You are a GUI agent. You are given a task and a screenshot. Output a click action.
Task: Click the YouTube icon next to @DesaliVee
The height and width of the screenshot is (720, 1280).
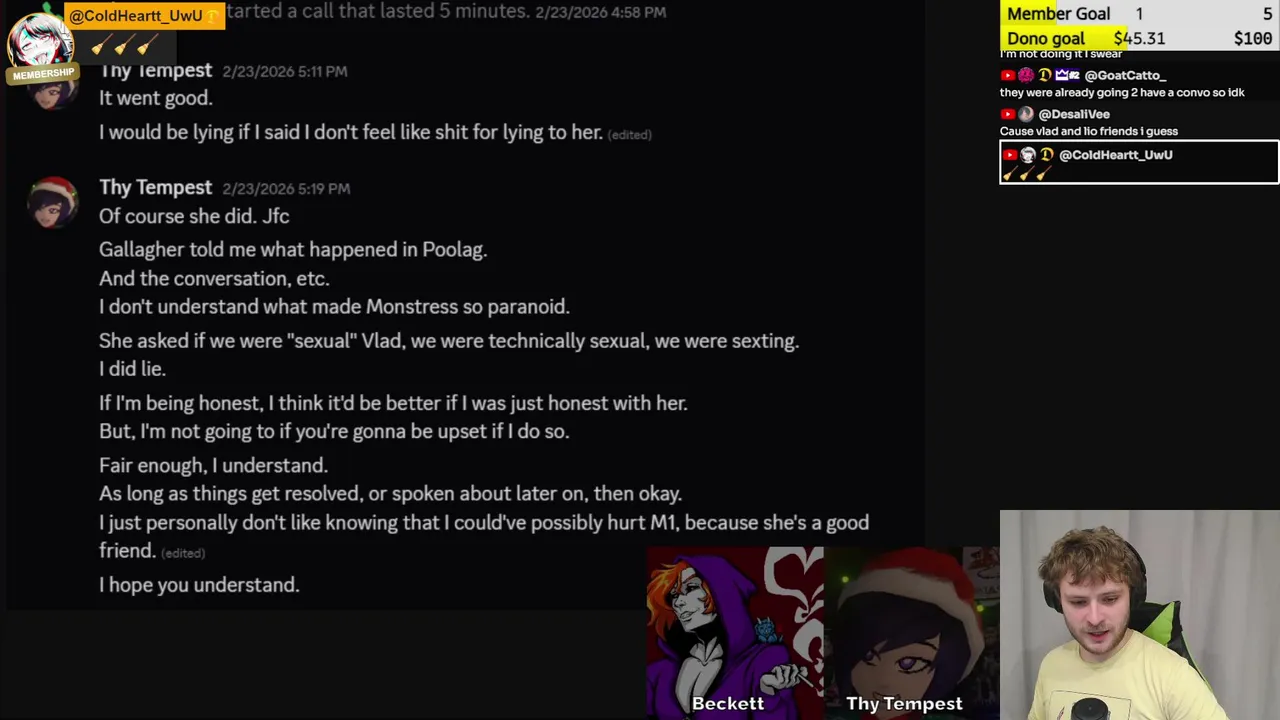[x=1008, y=114]
